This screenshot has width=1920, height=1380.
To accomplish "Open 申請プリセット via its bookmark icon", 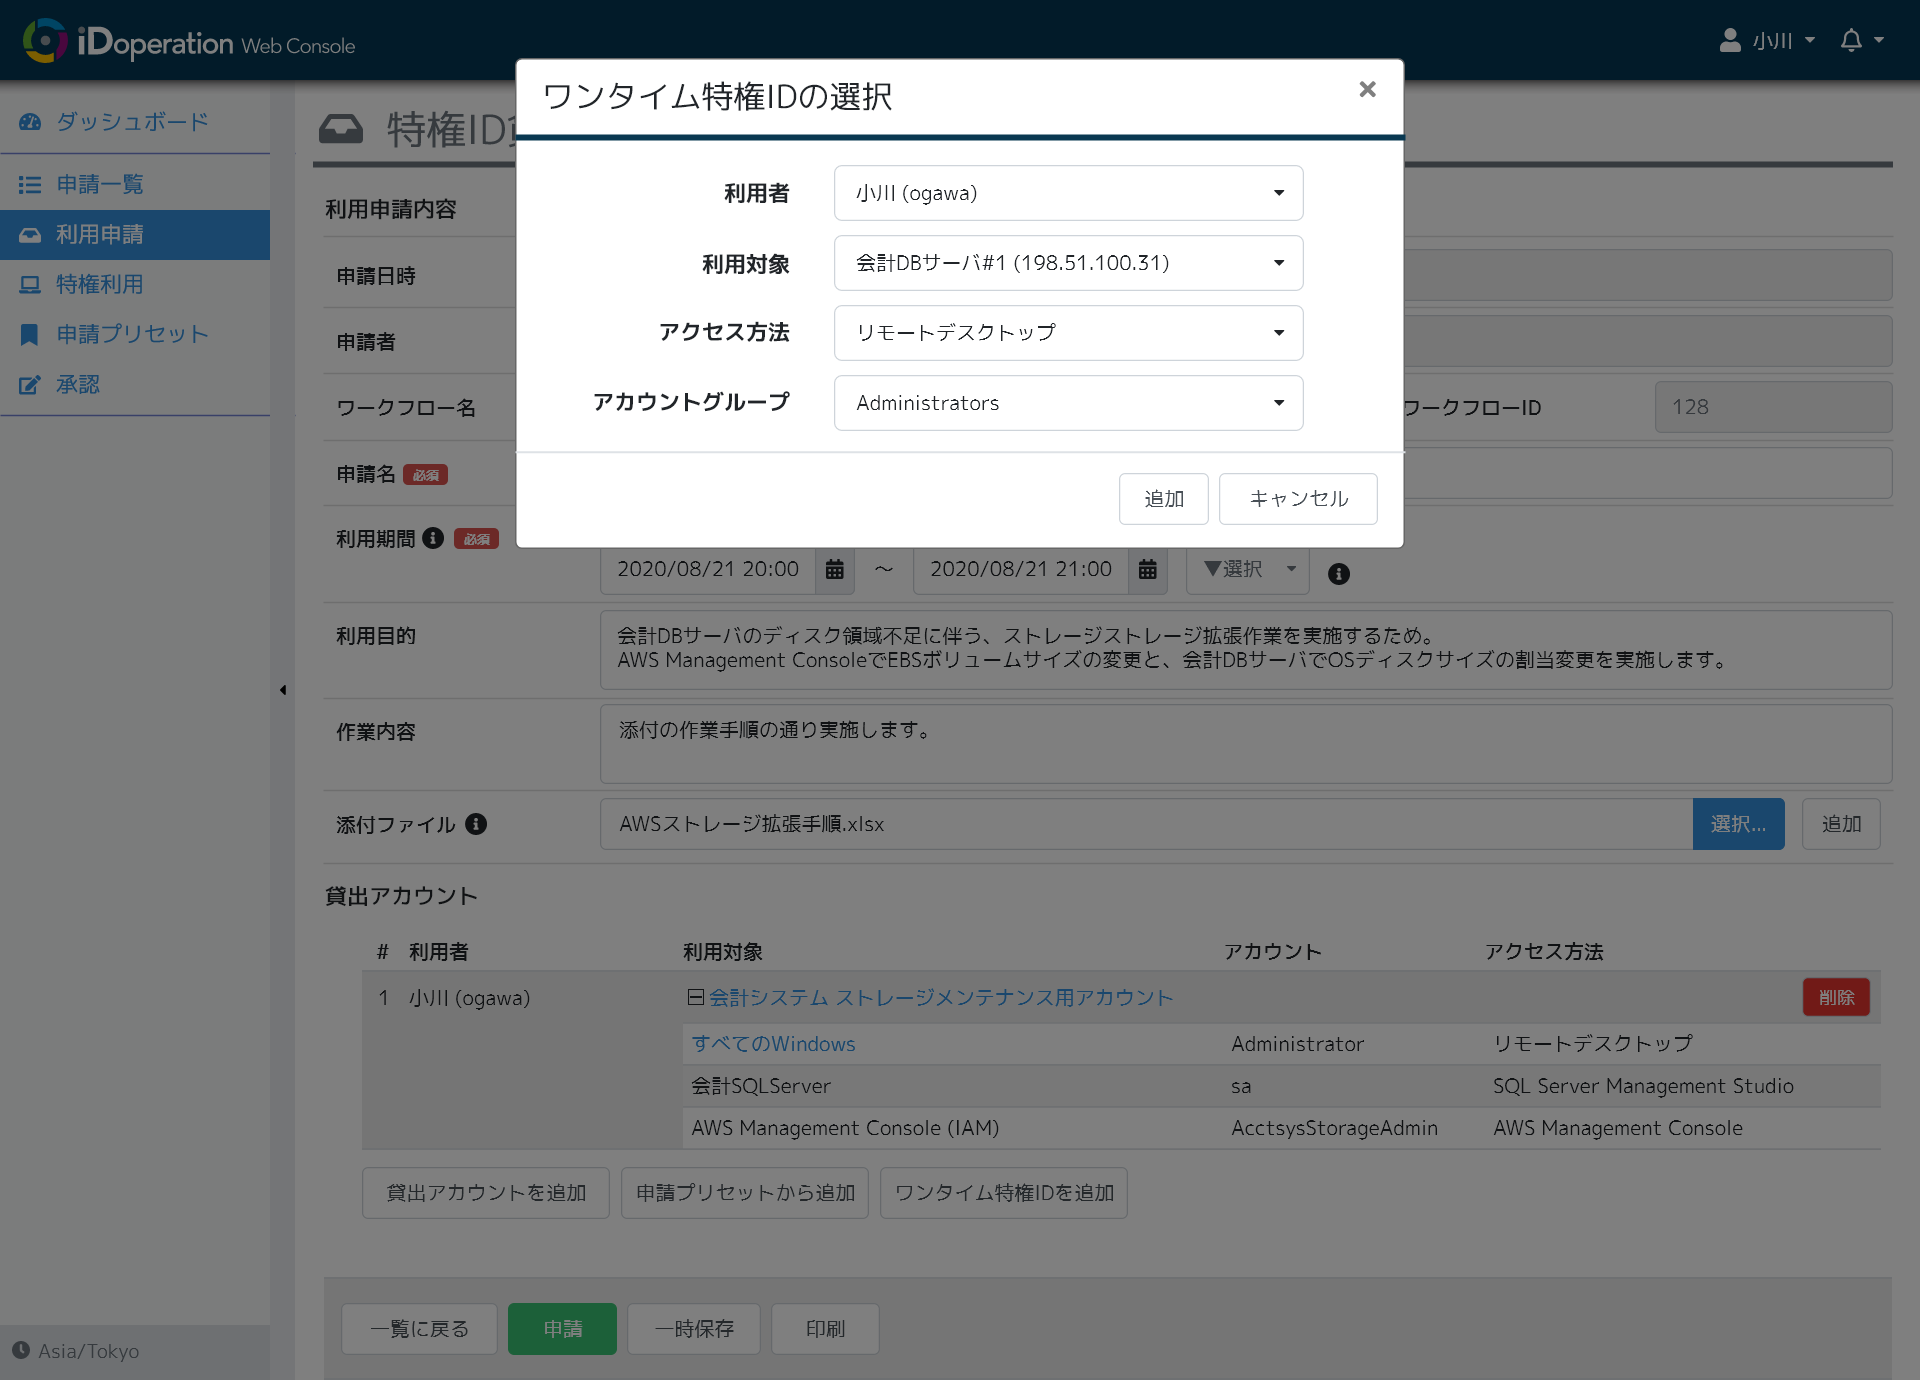I will point(31,334).
